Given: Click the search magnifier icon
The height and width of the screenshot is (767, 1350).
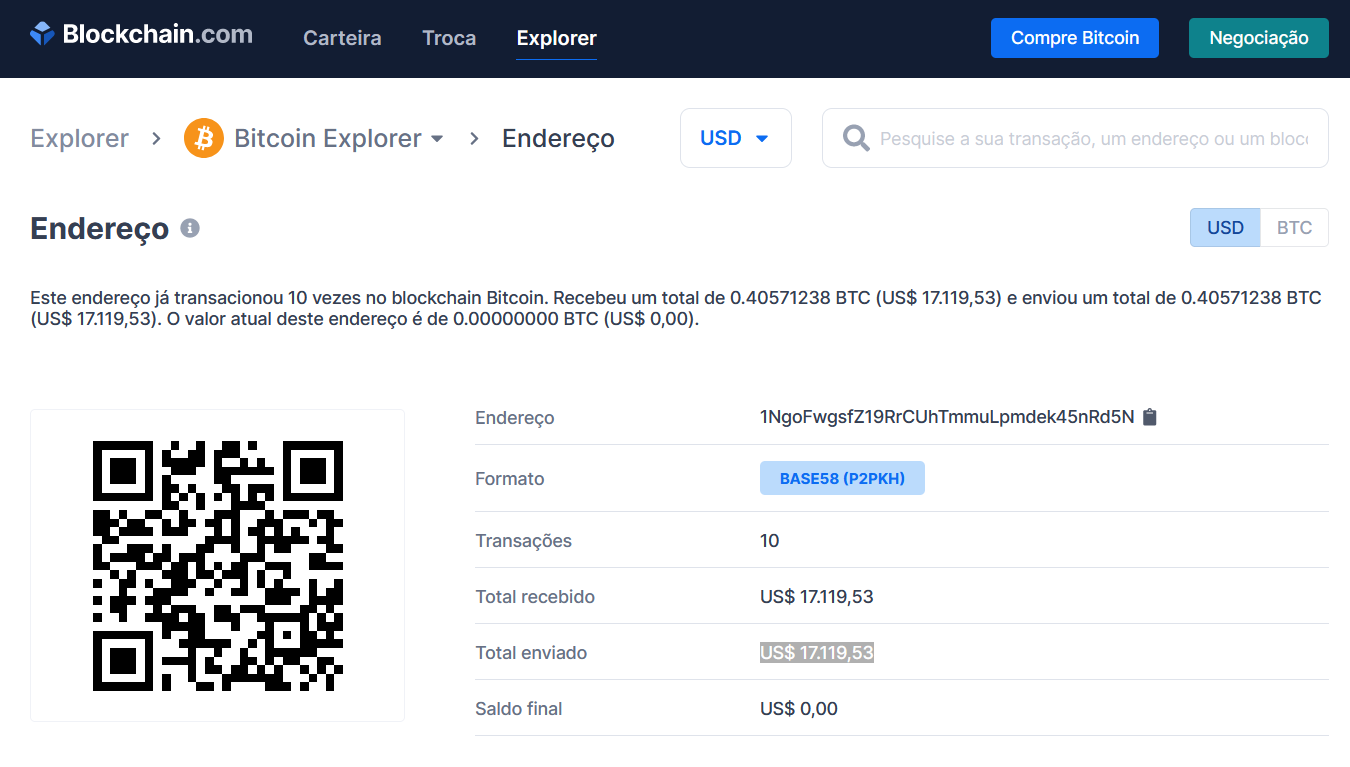Looking at the screenshot, I should (855, 138).
